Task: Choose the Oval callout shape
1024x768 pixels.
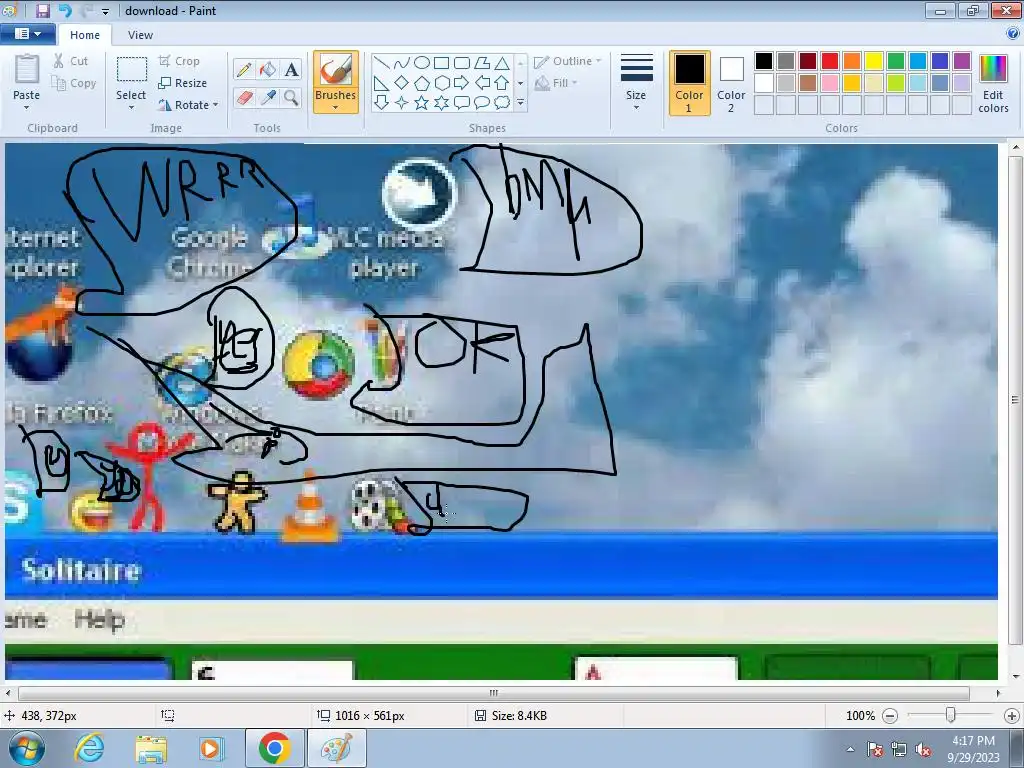Action: coord(482,103)
